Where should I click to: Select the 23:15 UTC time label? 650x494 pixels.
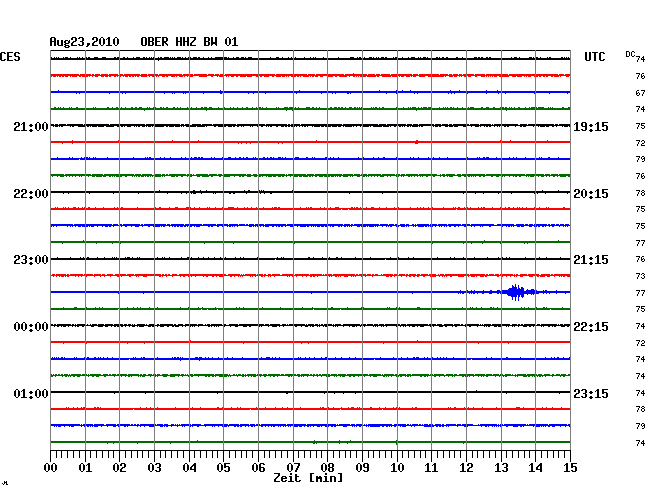(591, 393)
